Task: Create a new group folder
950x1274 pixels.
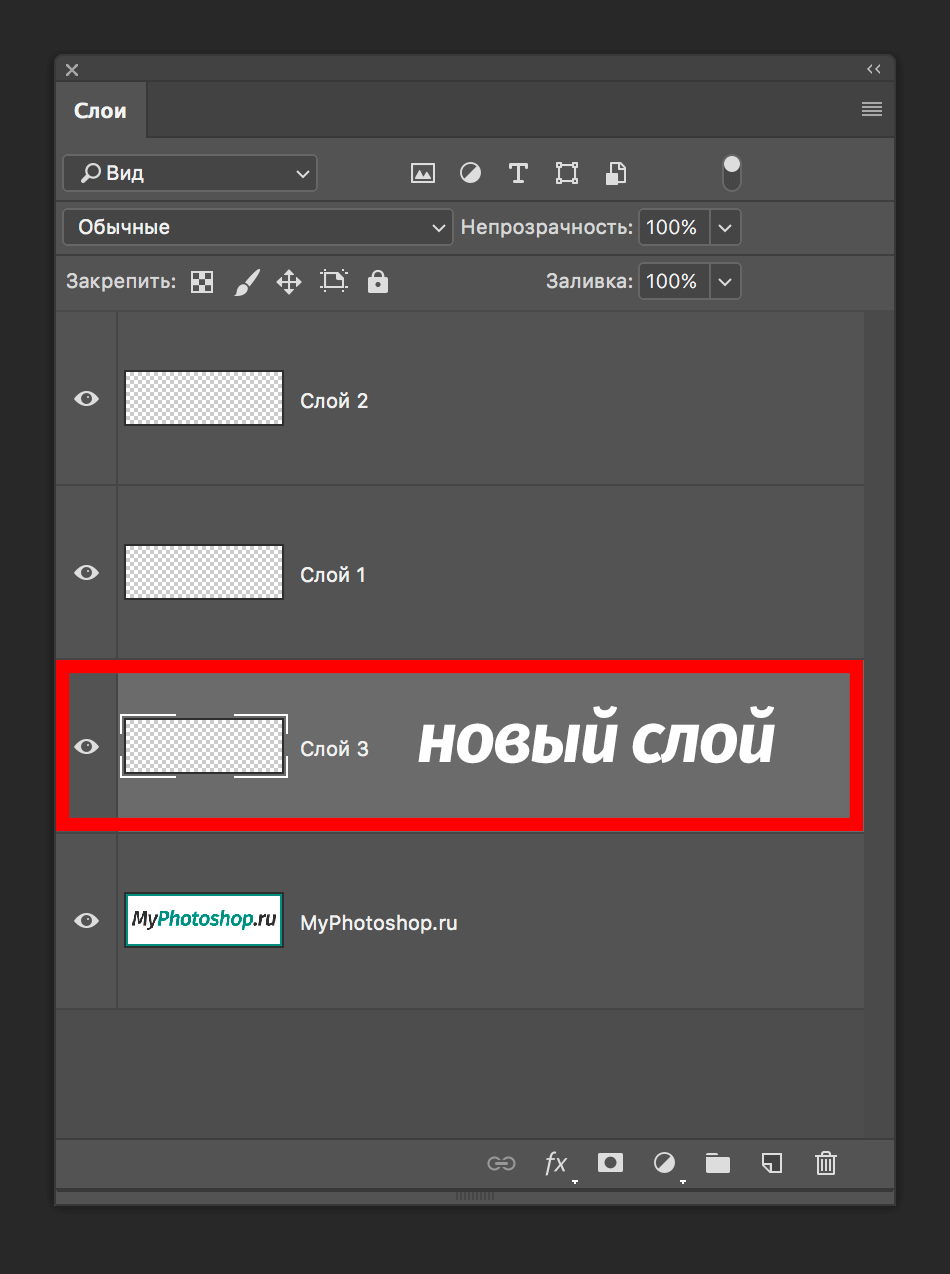Action: [717, 1163]
